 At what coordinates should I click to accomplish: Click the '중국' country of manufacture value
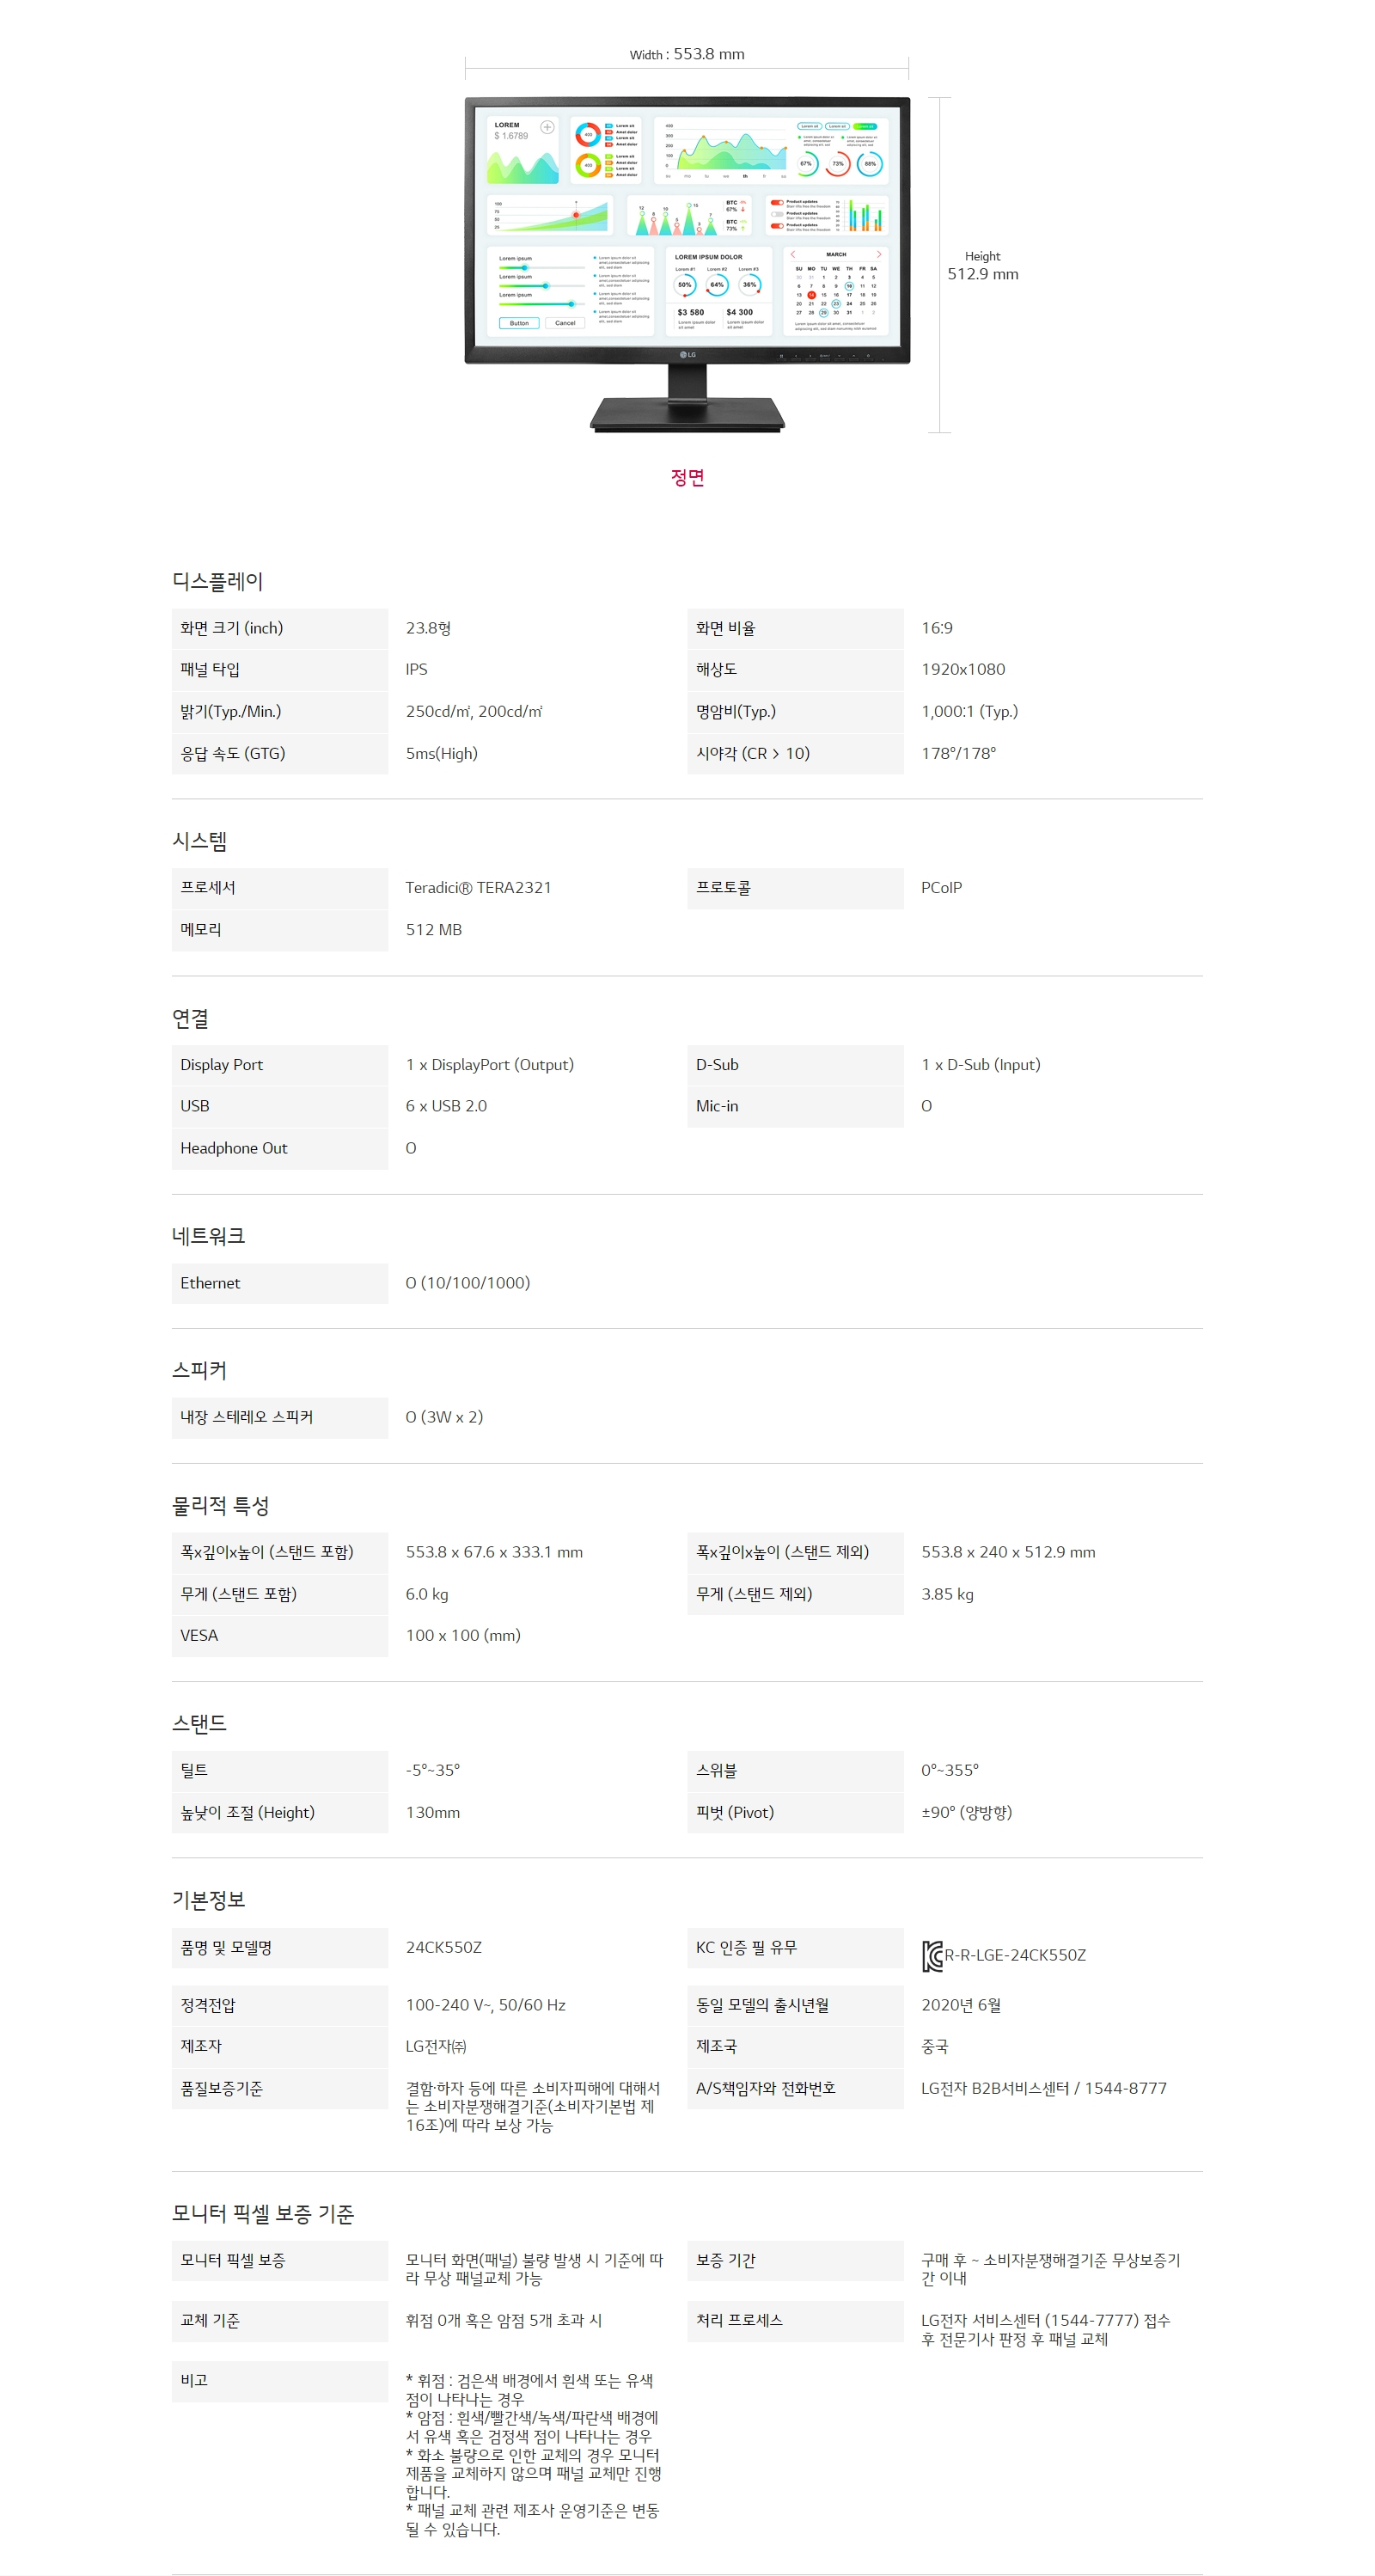(934, 2047)
